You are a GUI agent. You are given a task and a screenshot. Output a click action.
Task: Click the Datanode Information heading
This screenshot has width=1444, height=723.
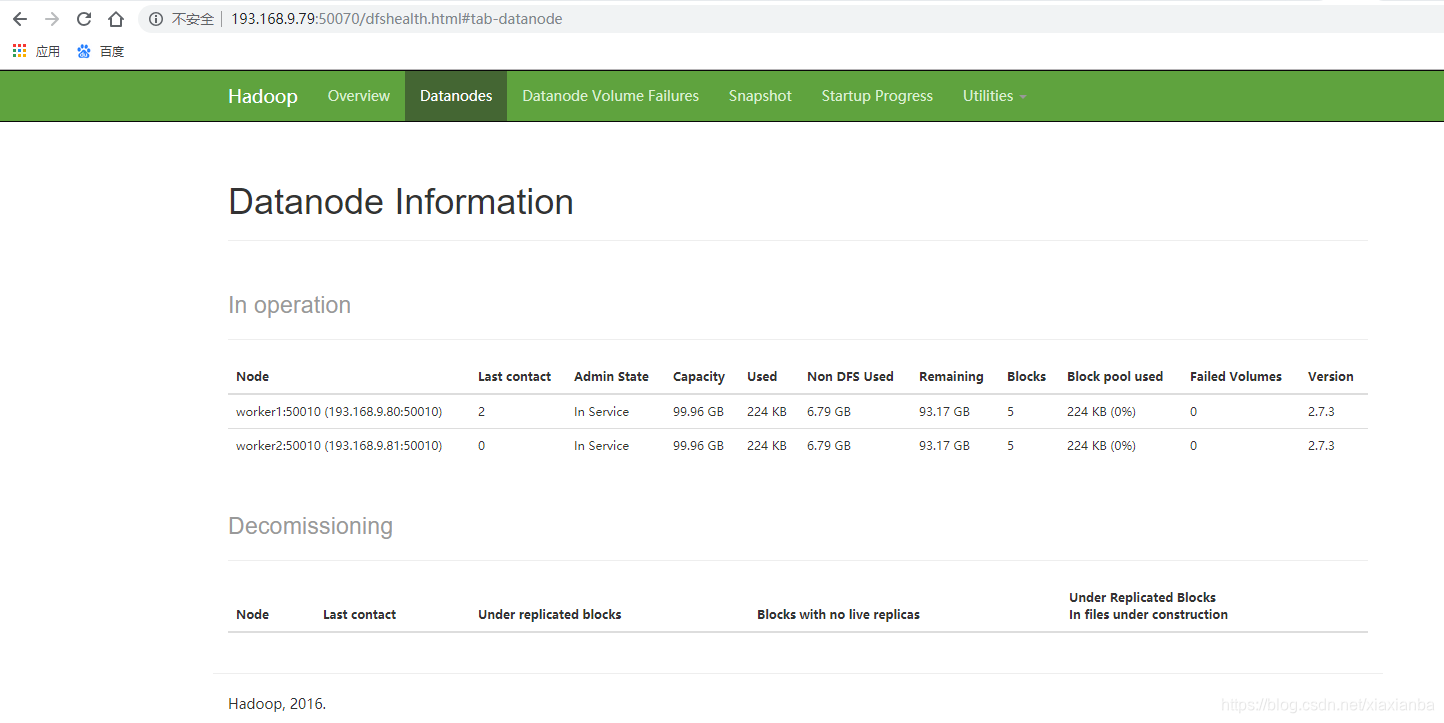(x=401, y=202)
